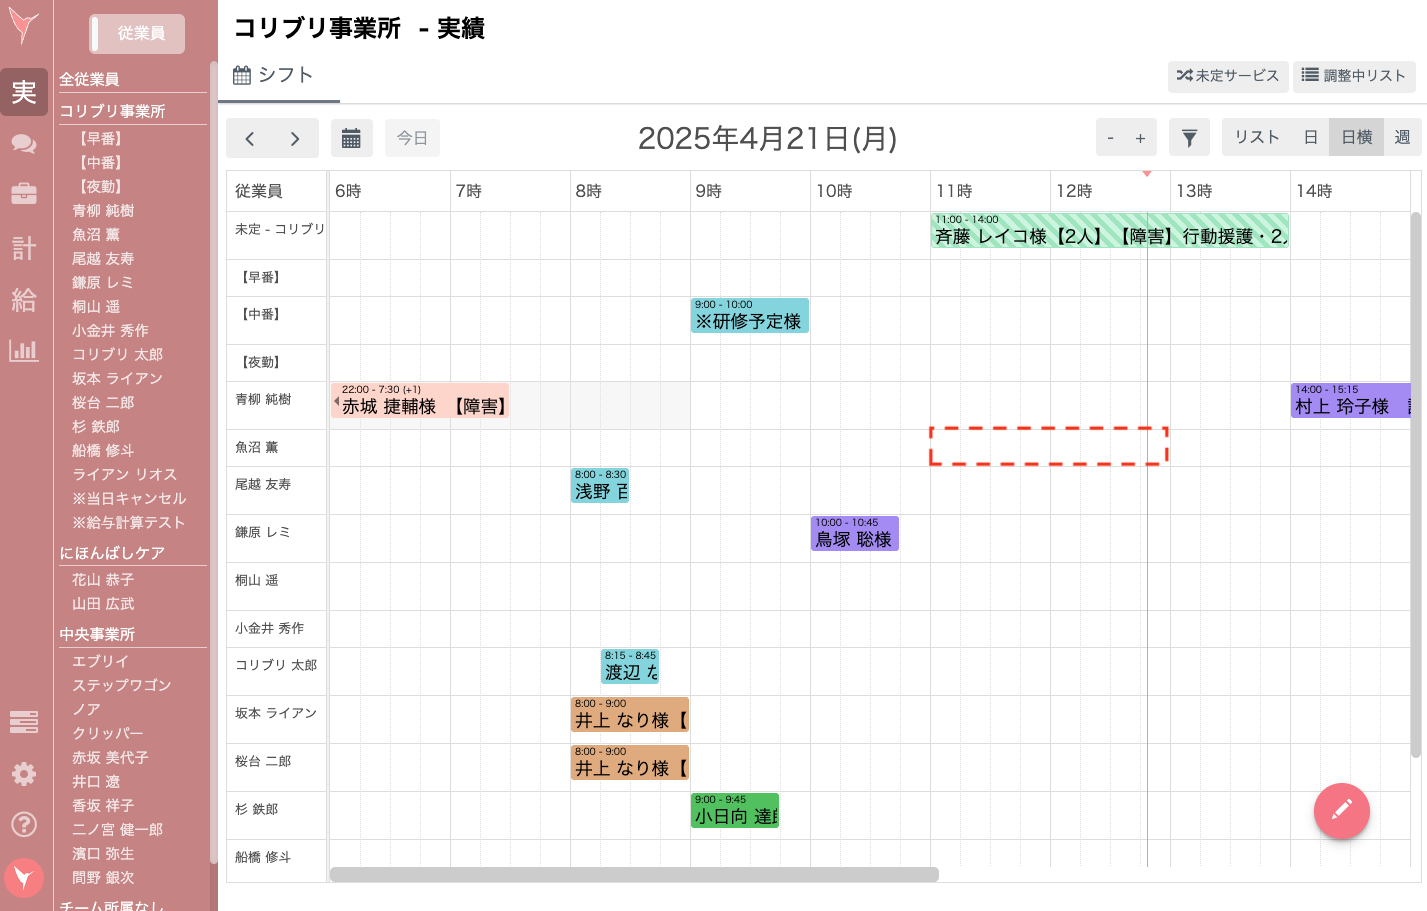Image resolution: width=1427 pixels, height=911 pixels.
Task: Go to previous day with left chevron
Action: click(x=250, y=137)
